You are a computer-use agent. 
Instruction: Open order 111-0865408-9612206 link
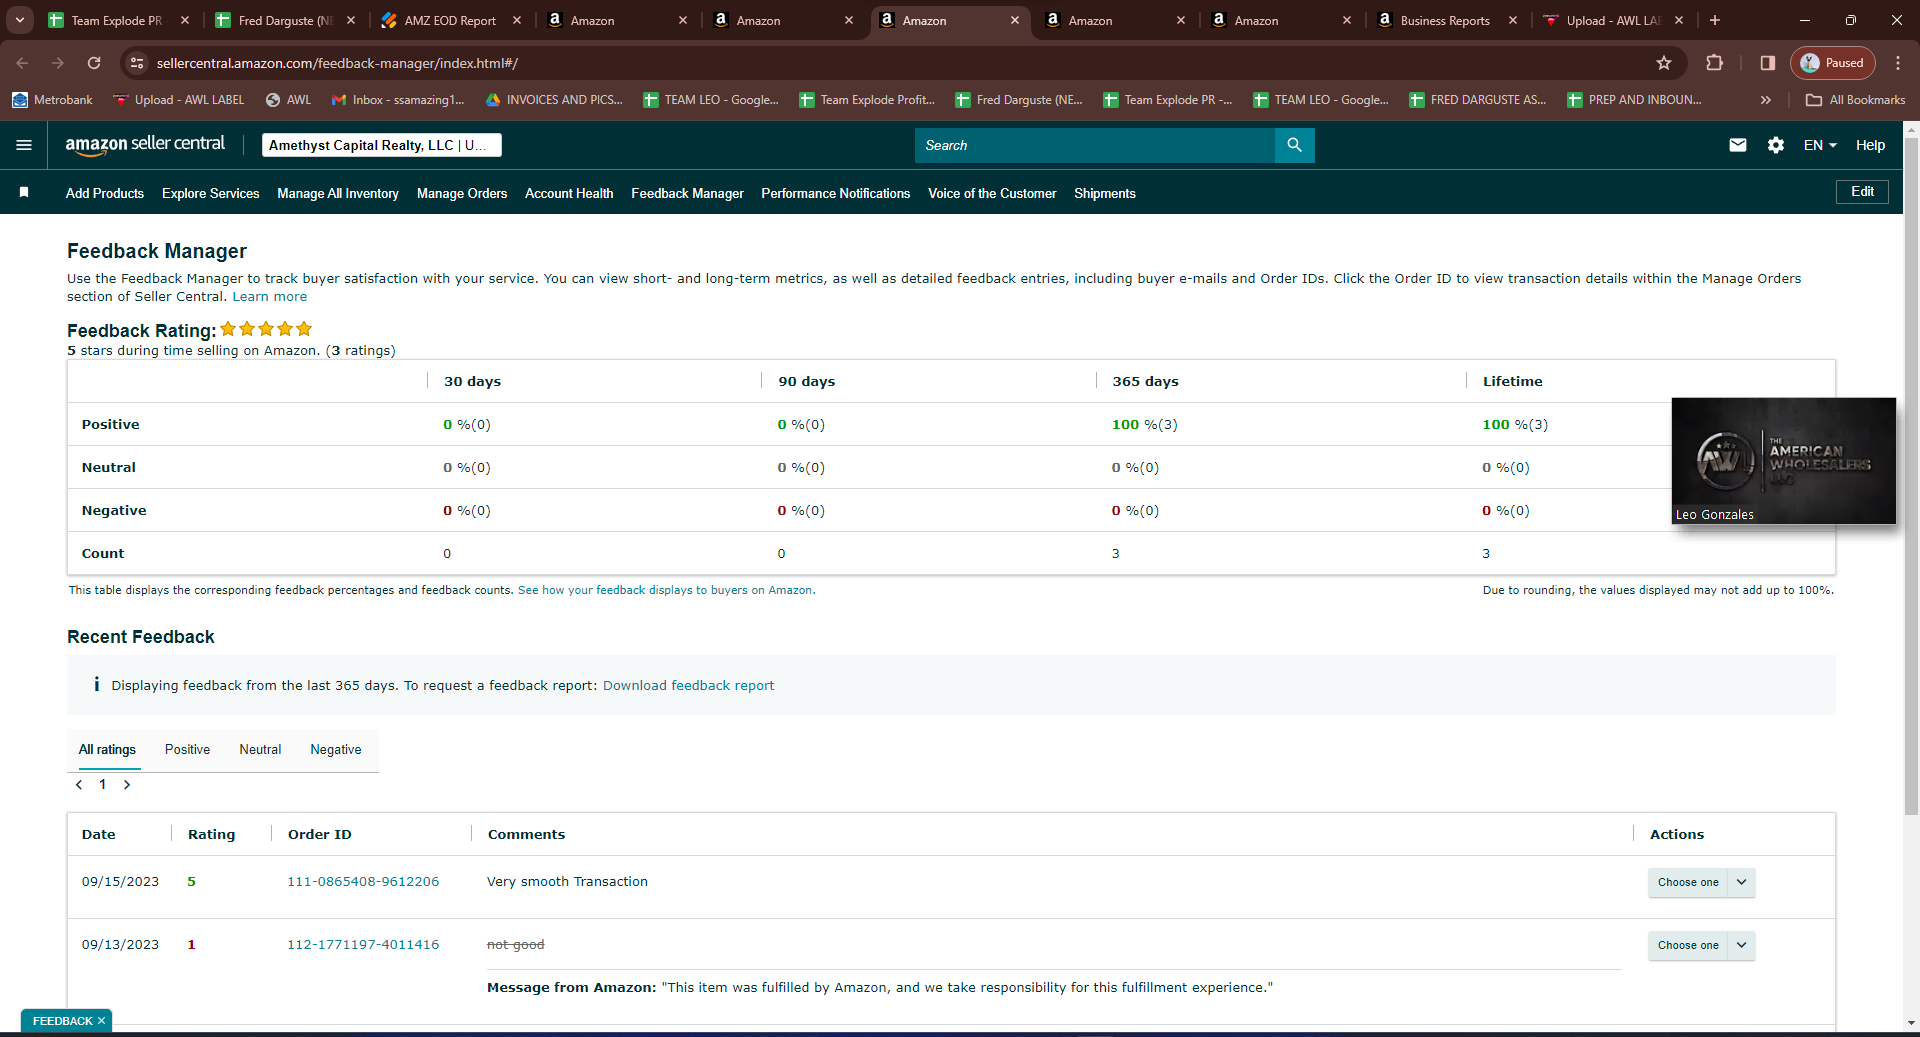[363, 882]
